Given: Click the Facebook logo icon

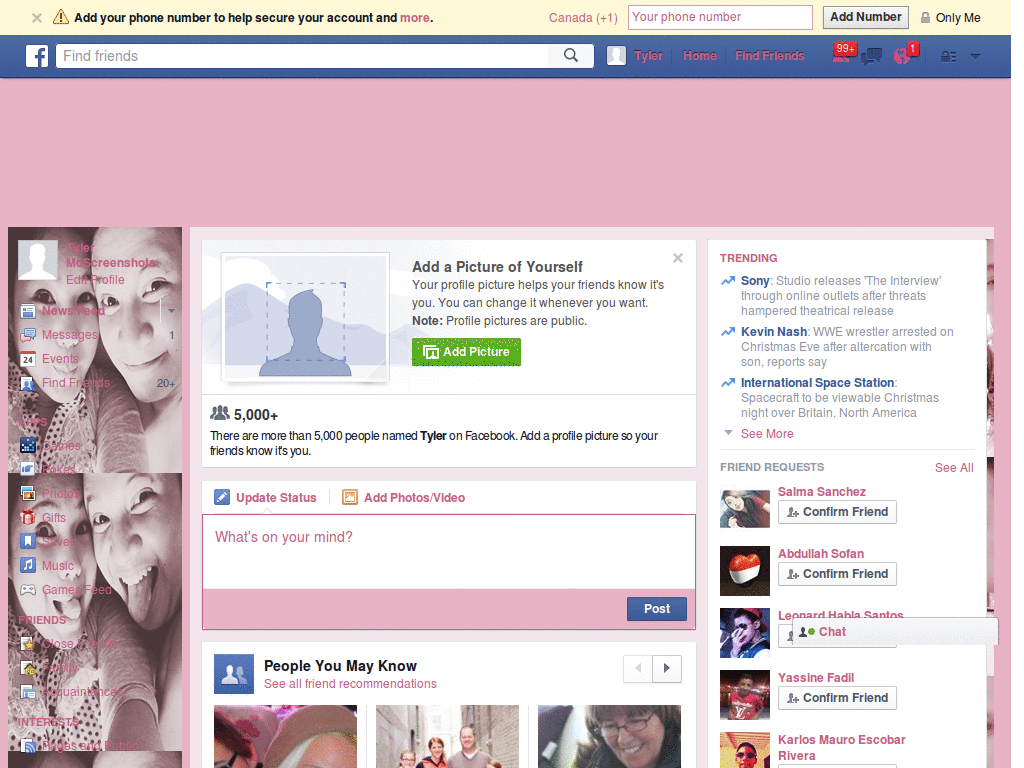Looking at the screenshot, I should pos(37,56).
